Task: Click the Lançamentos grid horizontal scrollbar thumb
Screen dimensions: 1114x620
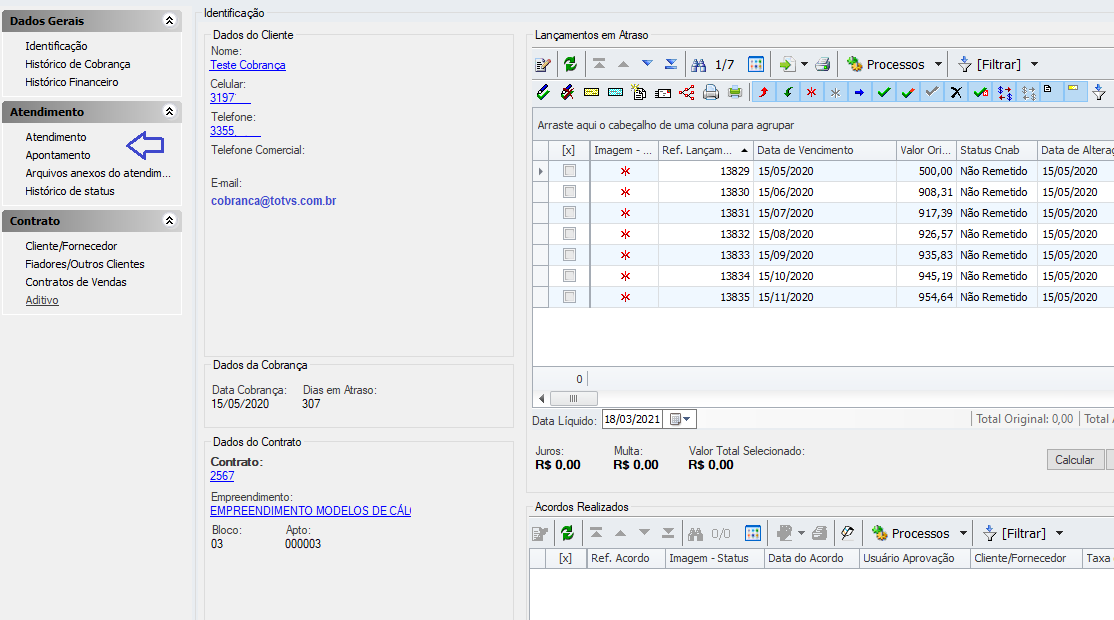Action: [573, 398]
